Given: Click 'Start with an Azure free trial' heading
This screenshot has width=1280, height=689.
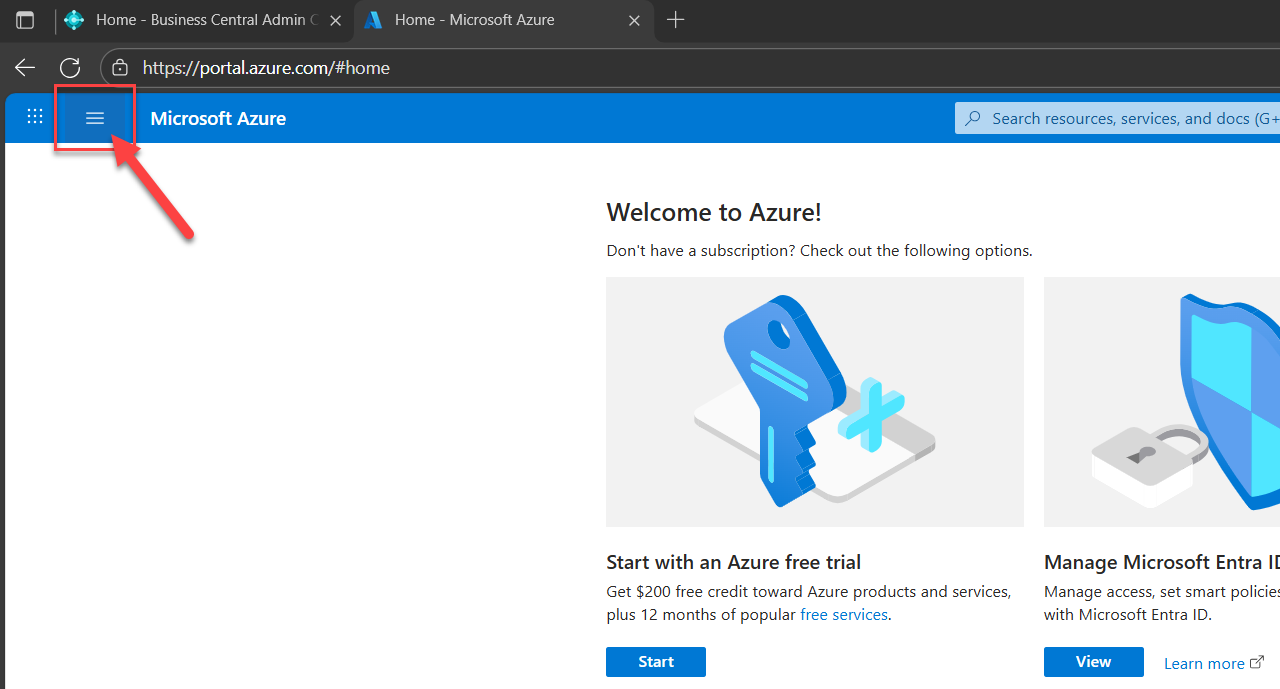Looking at the screenshot, I should tap(733, 562).
